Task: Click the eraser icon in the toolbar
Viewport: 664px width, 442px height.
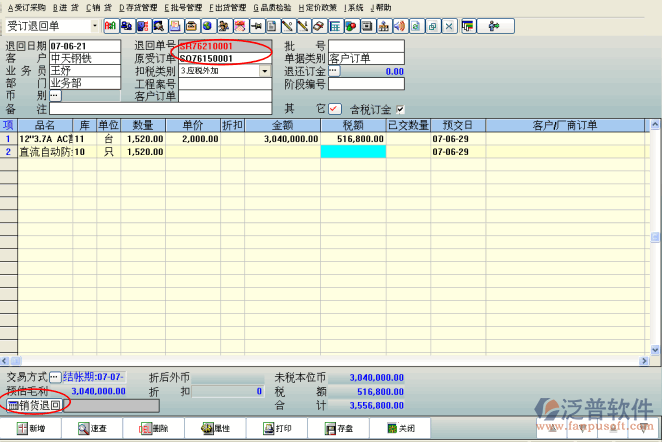Action: (317, 24)
